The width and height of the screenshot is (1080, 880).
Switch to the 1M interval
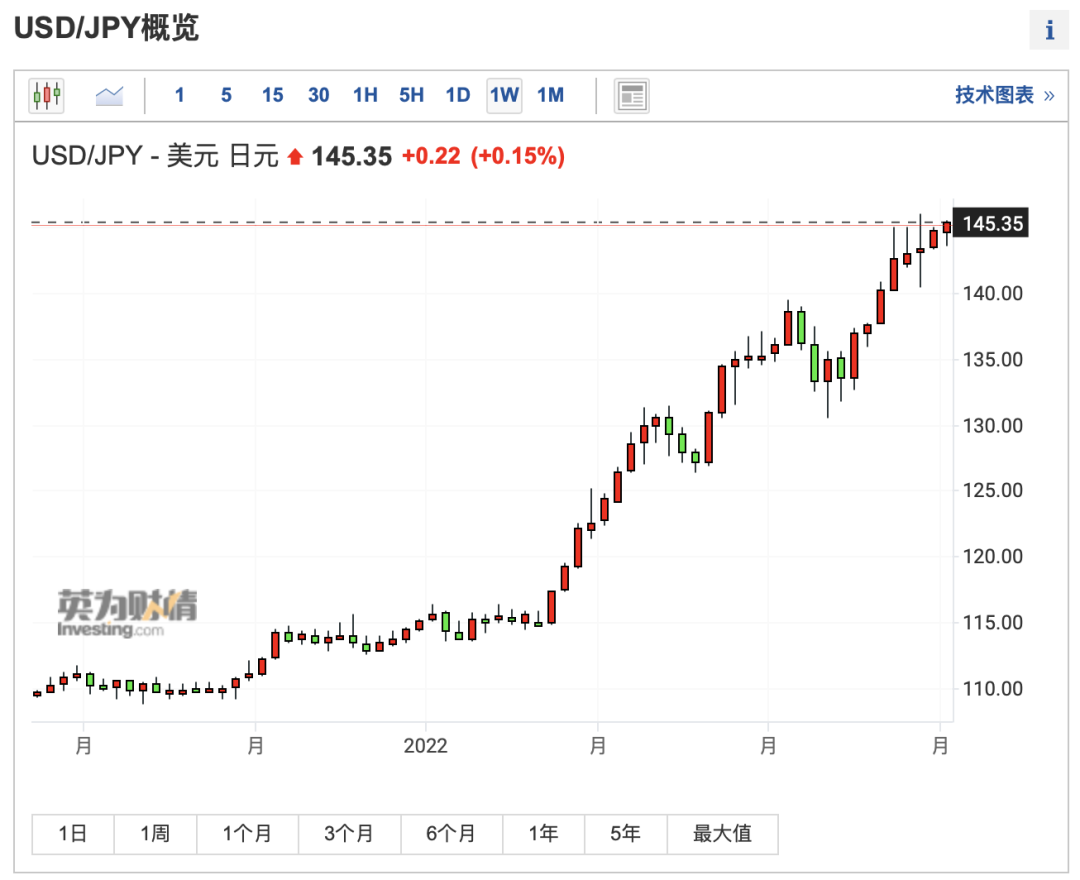pos(550,95)
